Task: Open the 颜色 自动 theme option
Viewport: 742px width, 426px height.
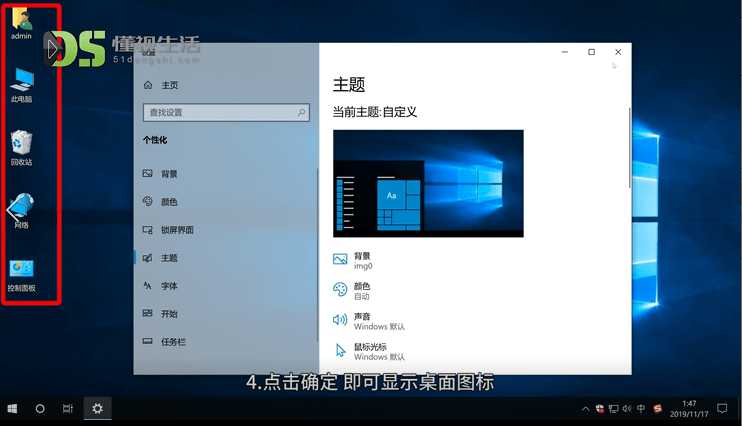Action: tap(352, 291)
